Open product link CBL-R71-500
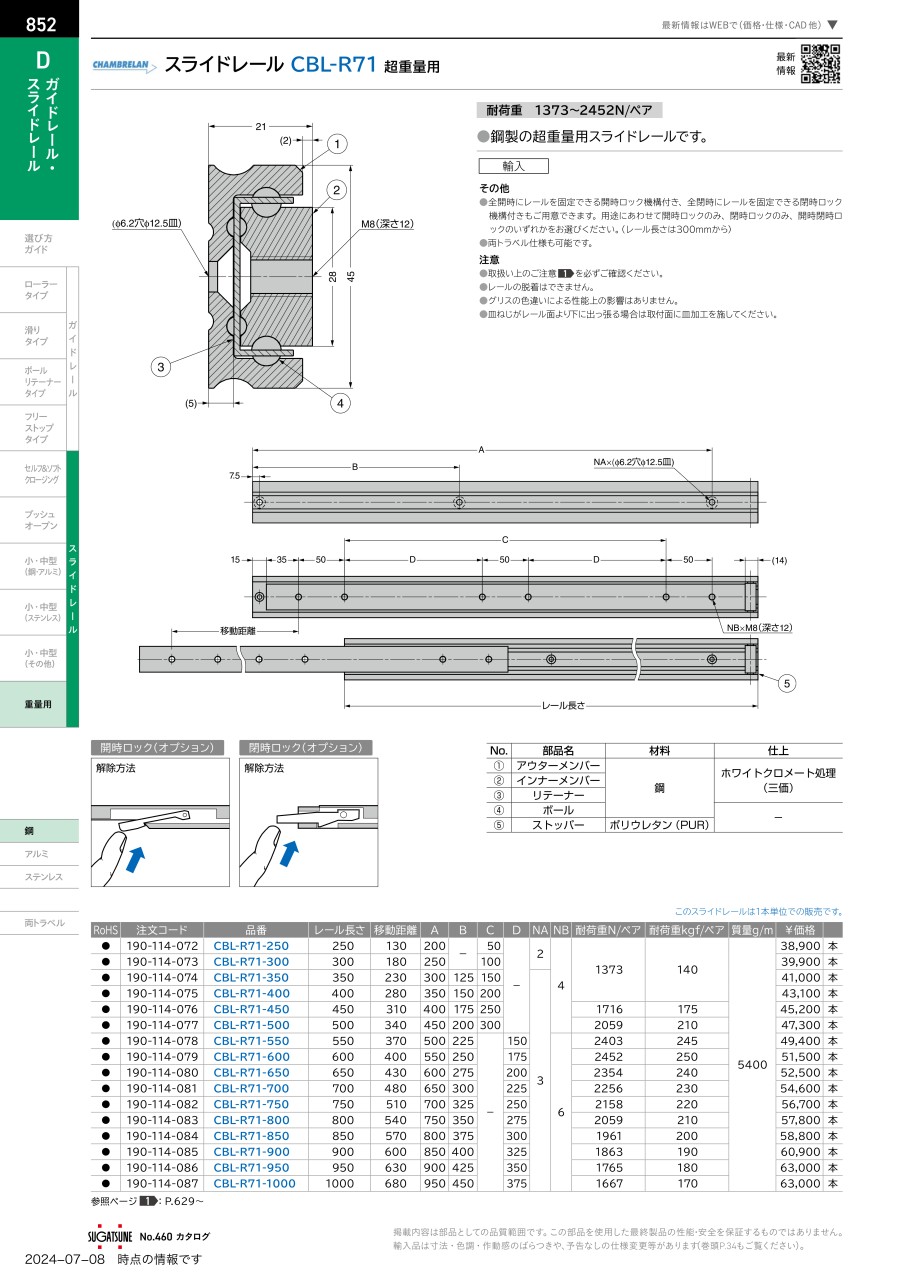Screen dimensions: 900x1272 pyautogui.click(x=251, y=1025)
